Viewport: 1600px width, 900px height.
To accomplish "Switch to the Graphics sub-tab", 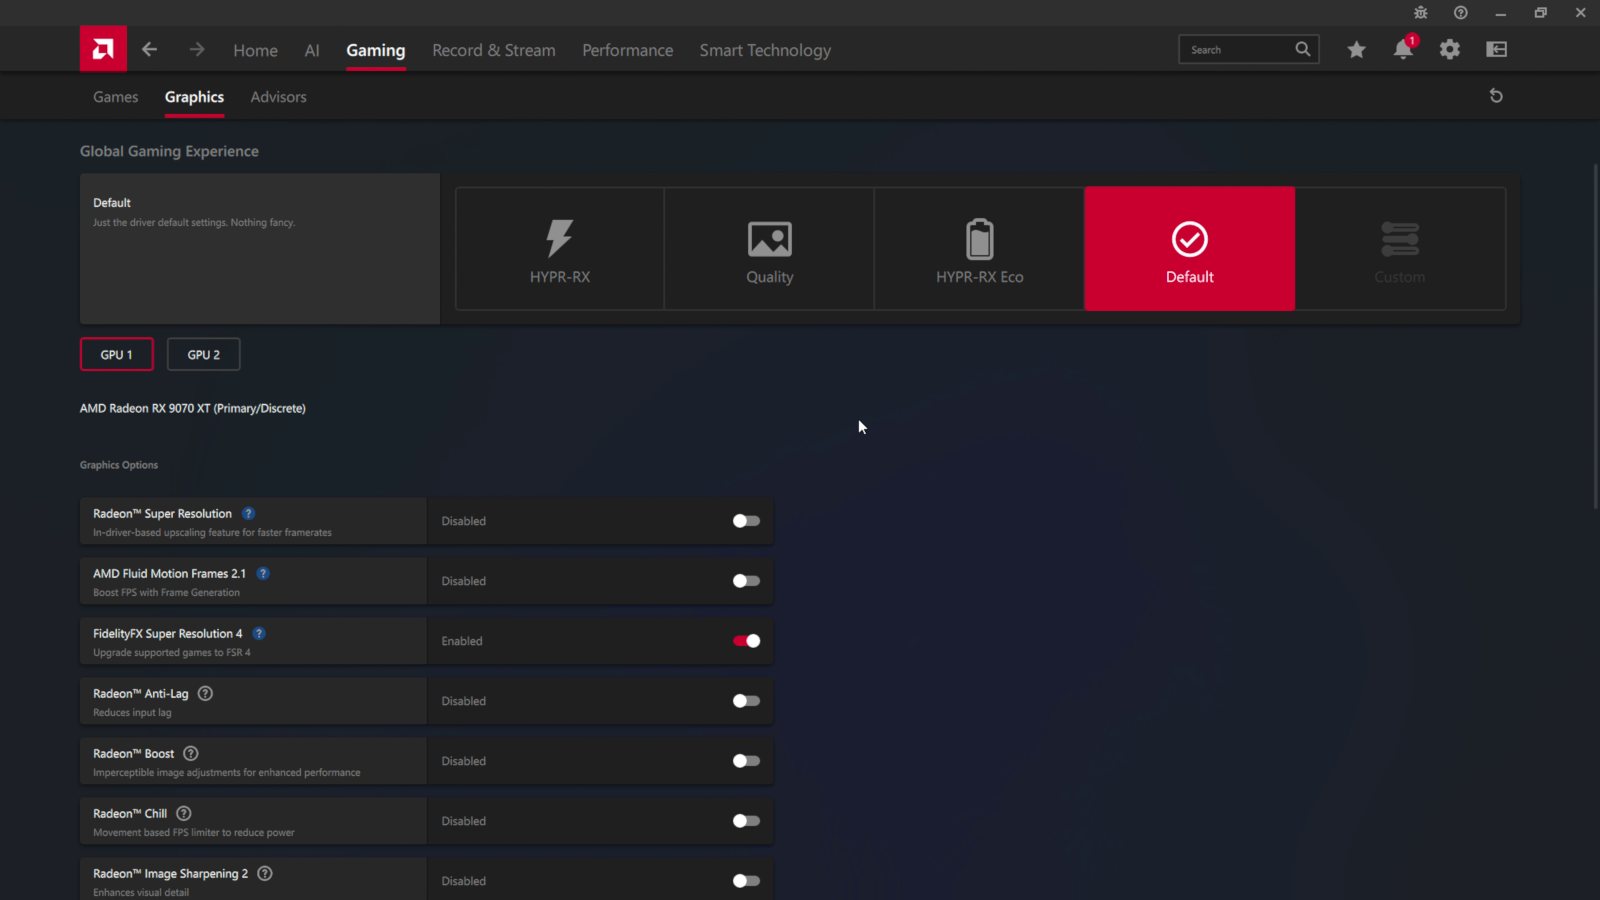I will coord(194,97).
